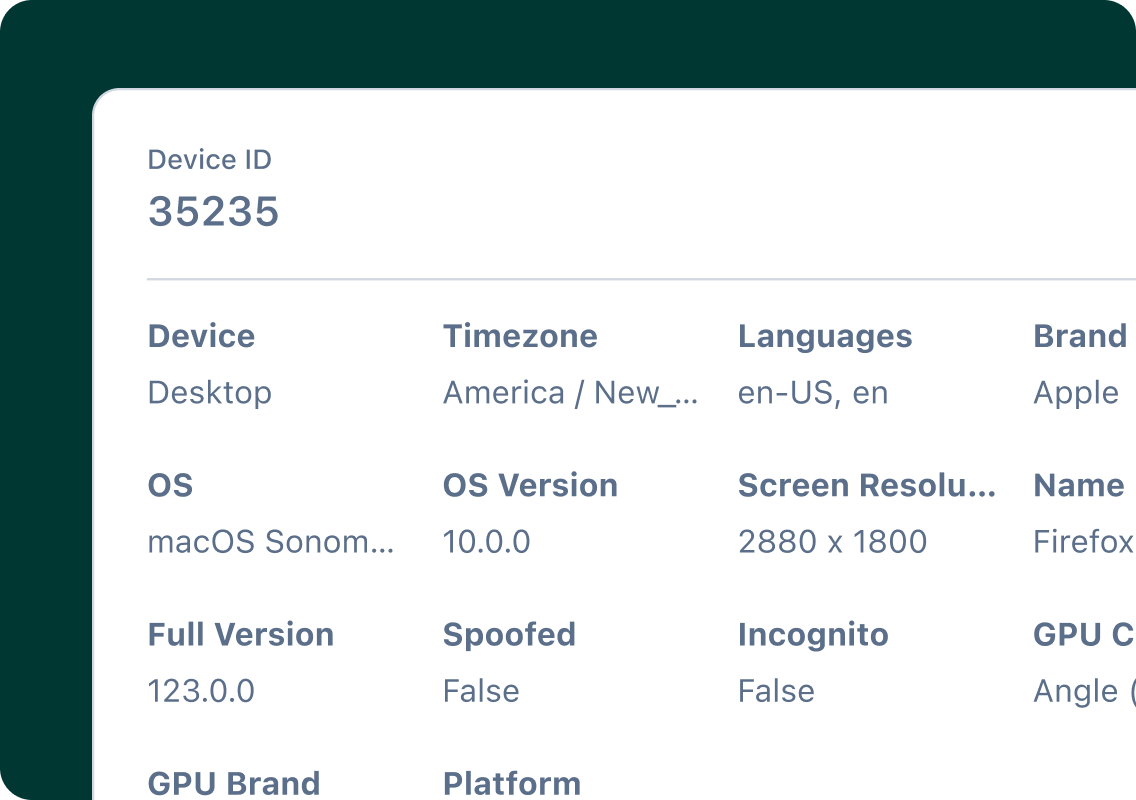Click the OS Version heading
The width and height of the screenshot is (1136, 800).
coord(530,485)
